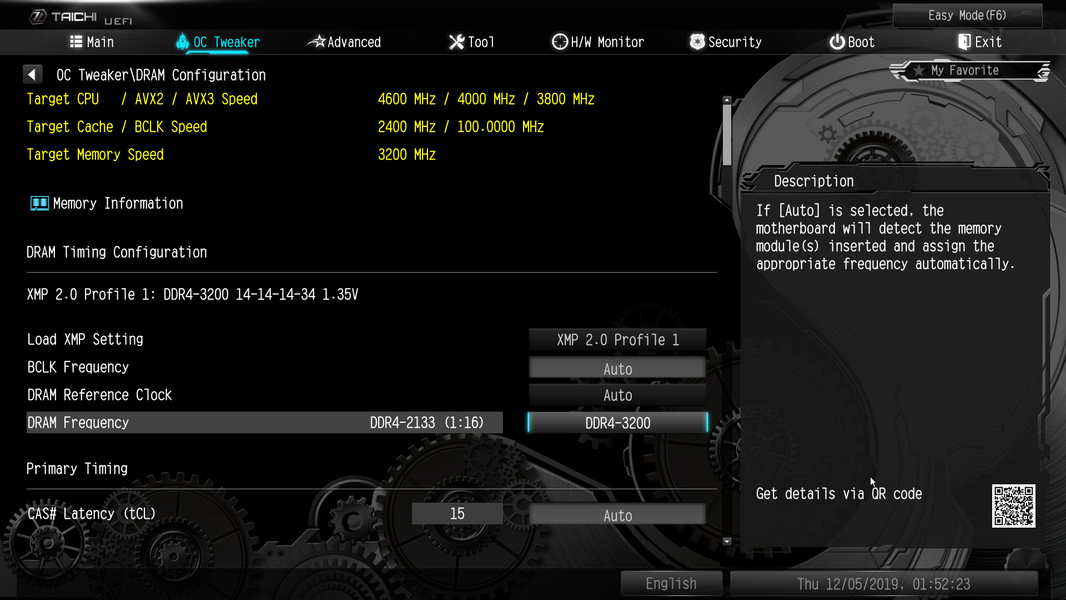Click the H/W Monitor gauge icon
Image resolution: width=1066 pixels, height=600 pixels.
pos(560,42)
